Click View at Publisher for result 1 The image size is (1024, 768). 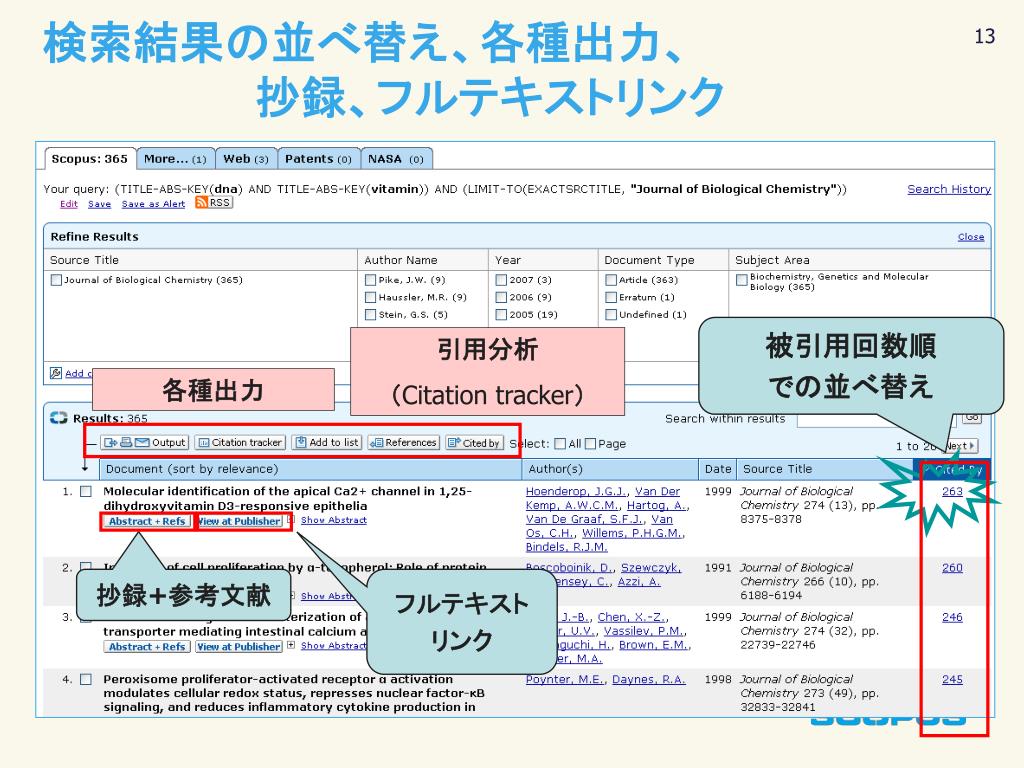coord(239,521)
